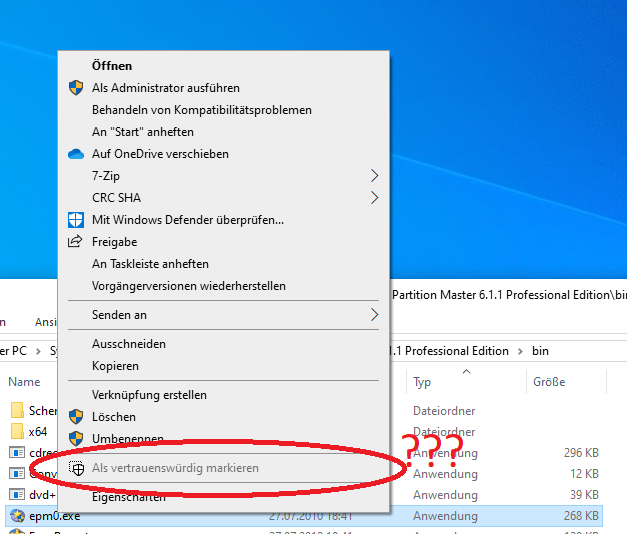Image resolution: width=627 pixels, height=534 pixels.
Task: Sort by the Typ column header
Action: [x=422, y=382]
